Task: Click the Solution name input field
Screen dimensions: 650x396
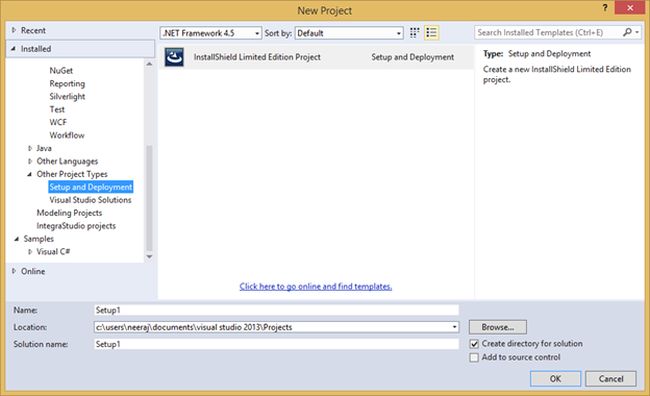Action: coord(276,344)
